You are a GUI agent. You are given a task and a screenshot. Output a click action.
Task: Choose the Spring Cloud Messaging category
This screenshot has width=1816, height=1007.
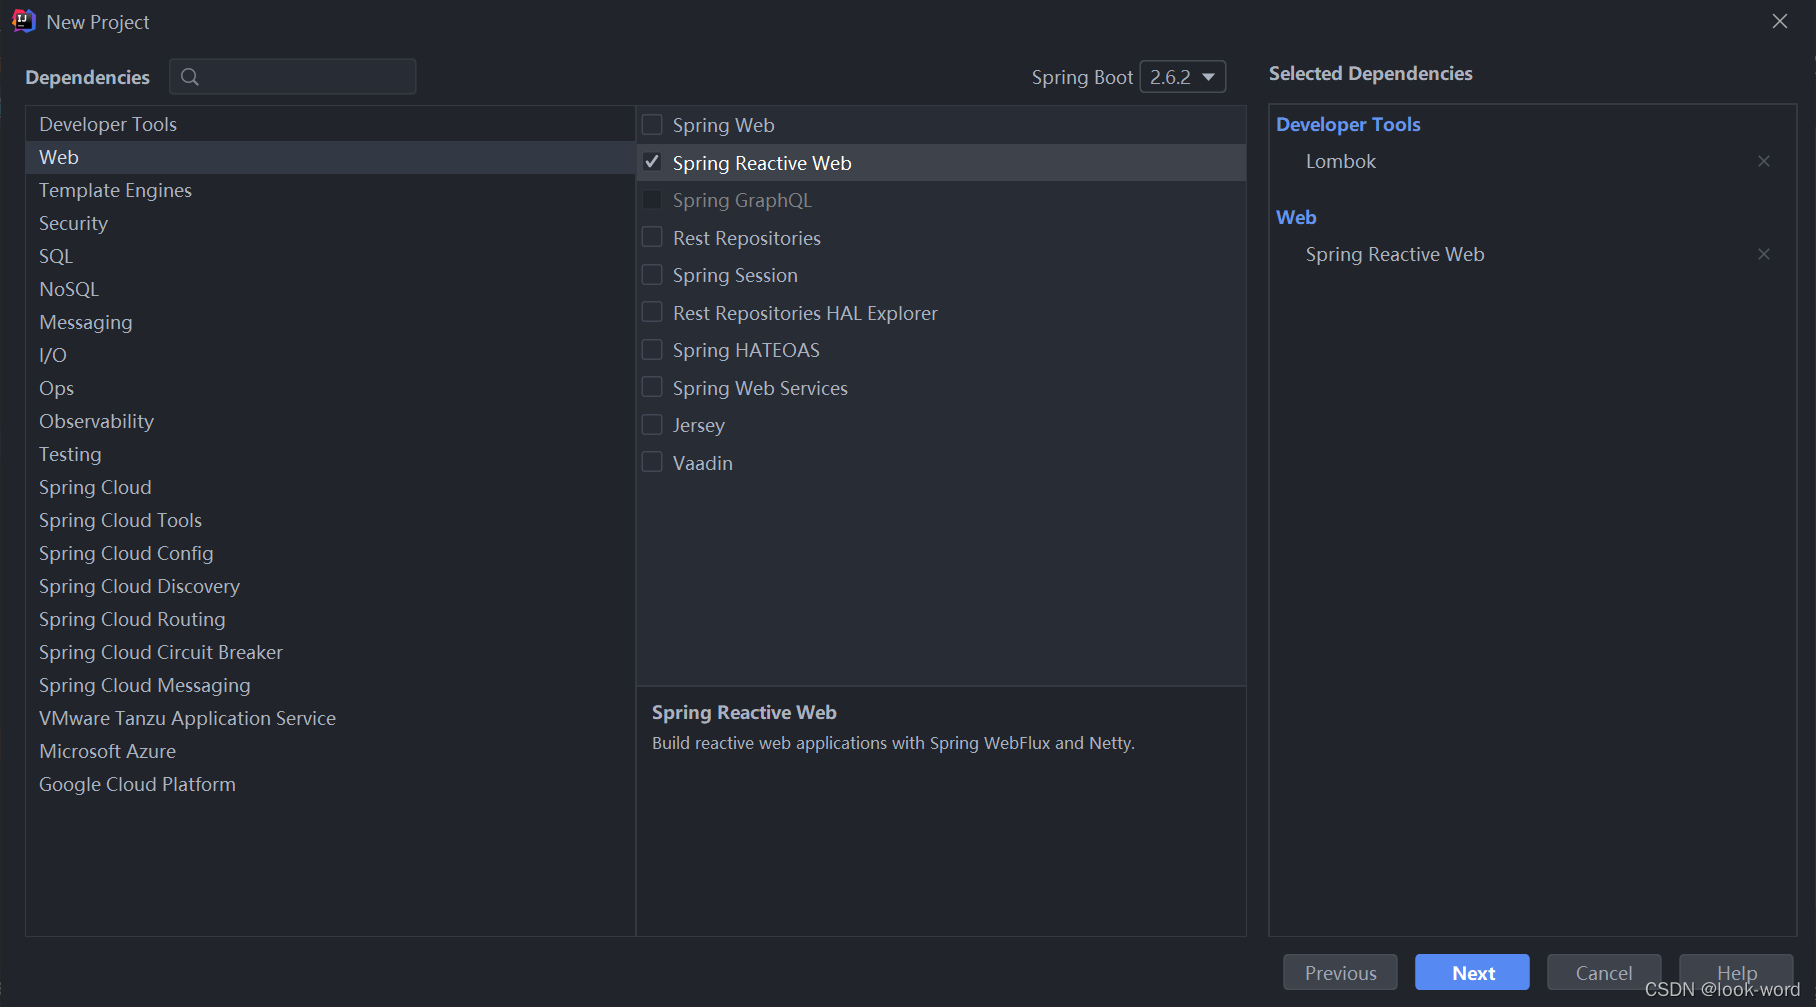[x=330, y=685]
